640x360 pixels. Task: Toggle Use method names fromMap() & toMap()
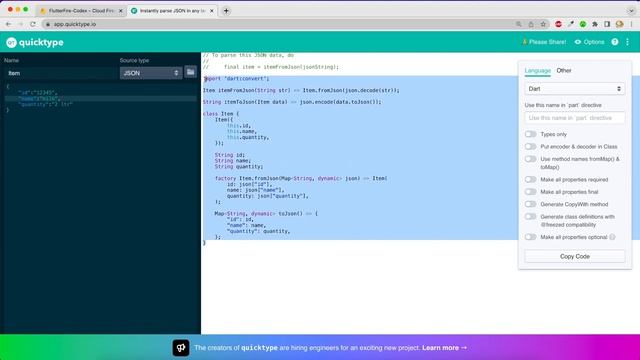[x=530, y=159]
